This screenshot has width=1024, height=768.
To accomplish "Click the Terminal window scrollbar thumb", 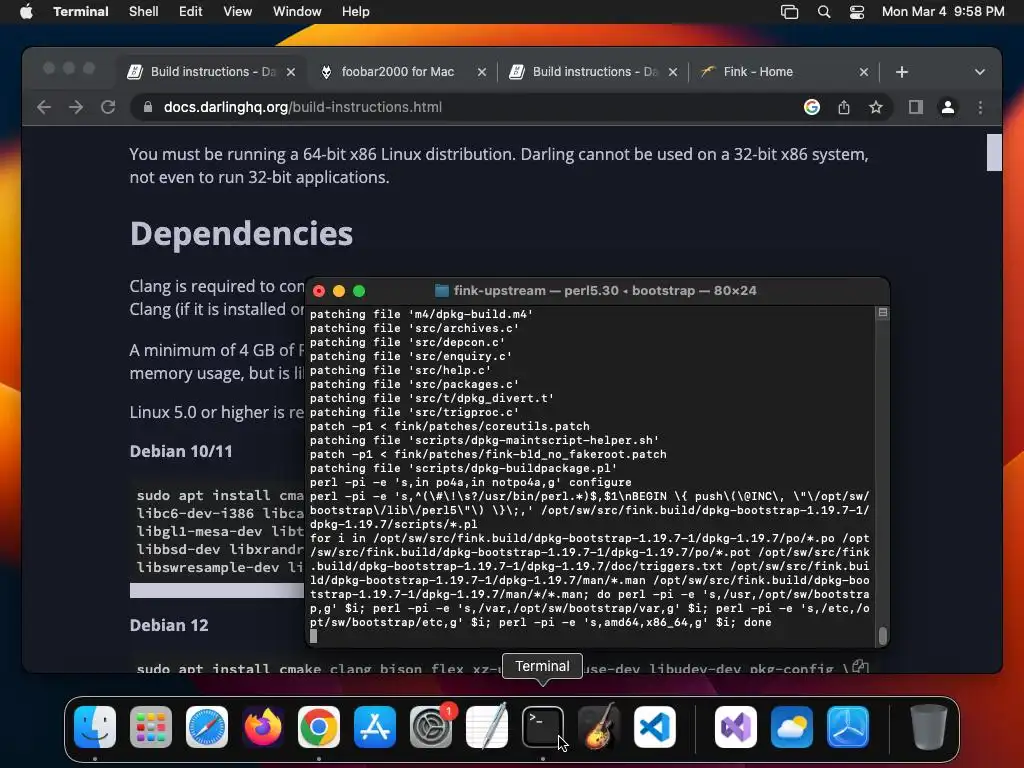I will click(x=883, y=635).
